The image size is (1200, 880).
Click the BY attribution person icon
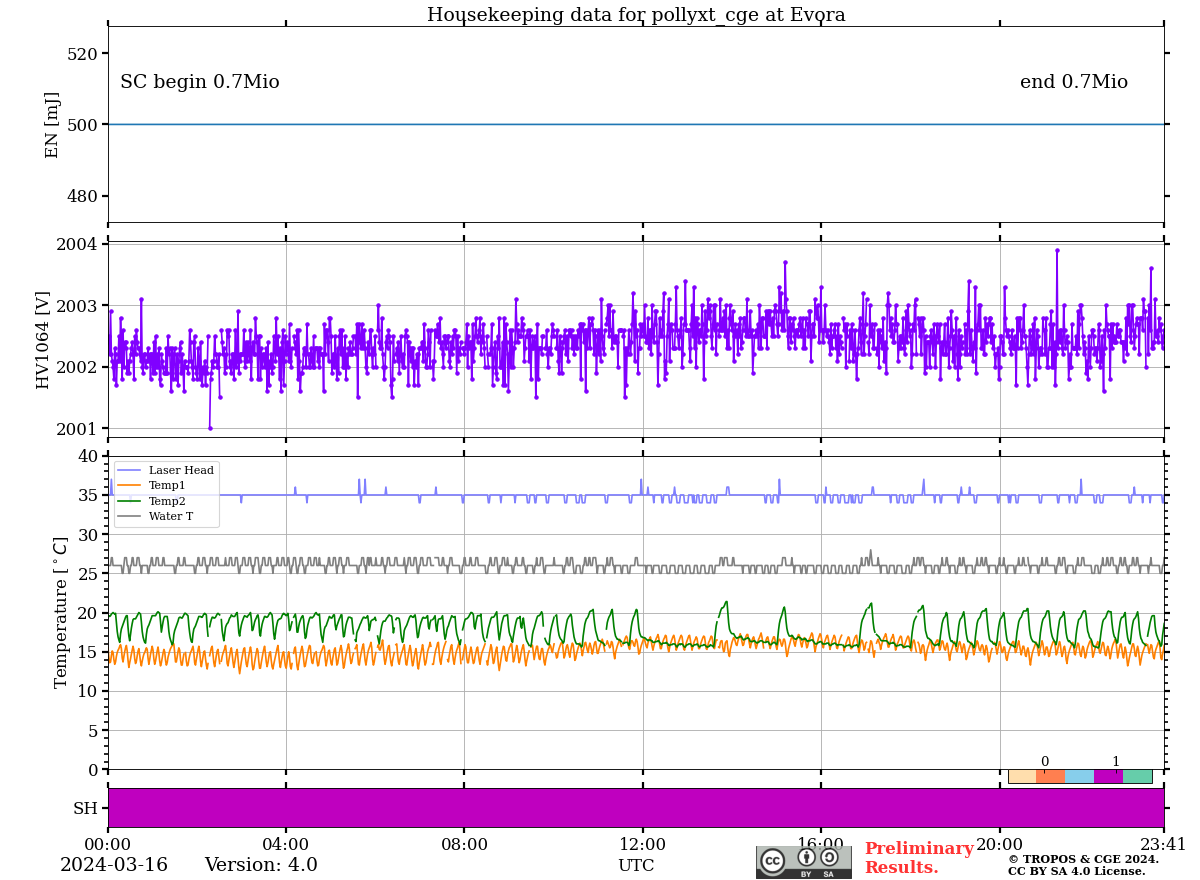click(x=806, y=858)
